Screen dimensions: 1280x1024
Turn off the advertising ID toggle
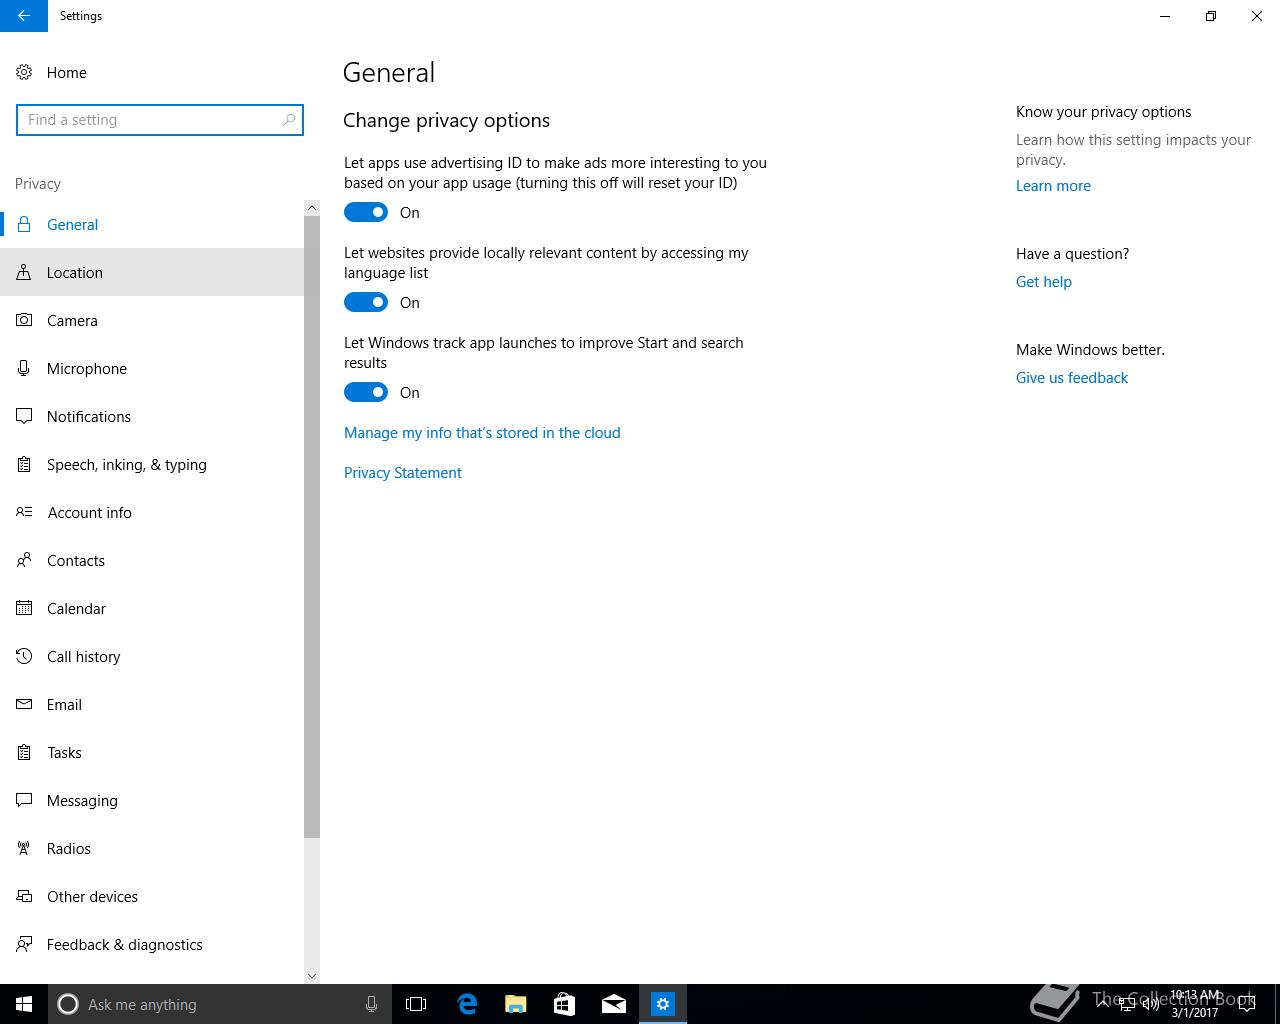pyautogui.click(x=366, y=212)
